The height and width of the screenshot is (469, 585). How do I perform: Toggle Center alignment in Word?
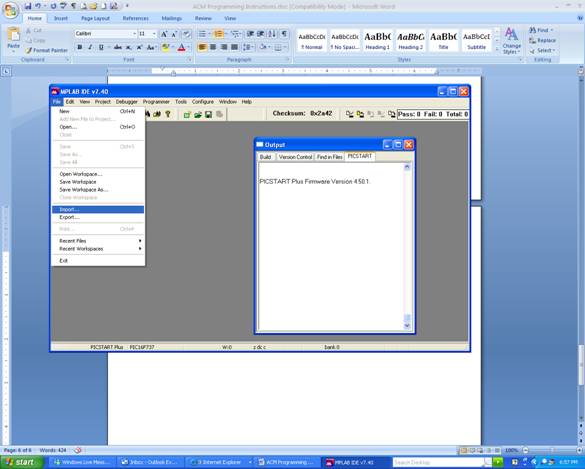click(213, 47)
